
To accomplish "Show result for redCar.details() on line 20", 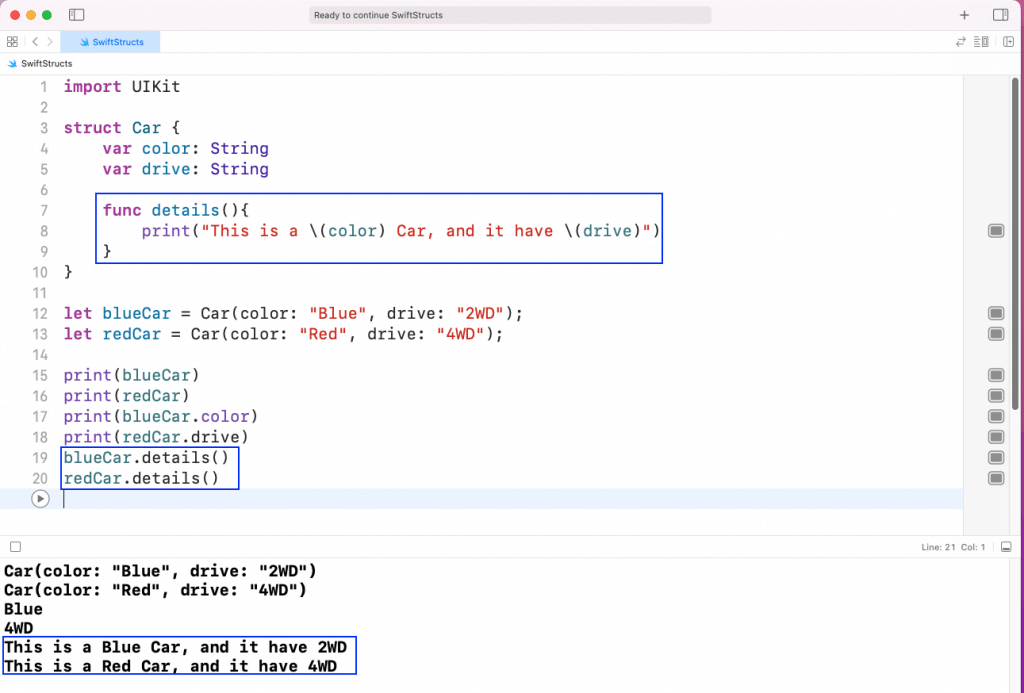I will pos(996,478).
